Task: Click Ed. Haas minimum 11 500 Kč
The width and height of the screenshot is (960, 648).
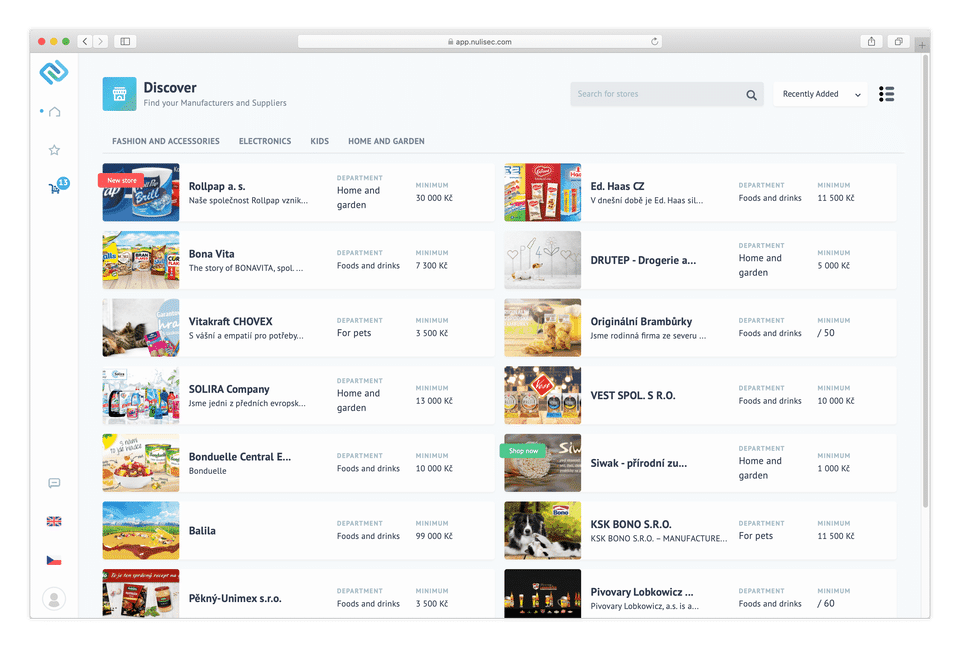Action: (x=836, y=198)
